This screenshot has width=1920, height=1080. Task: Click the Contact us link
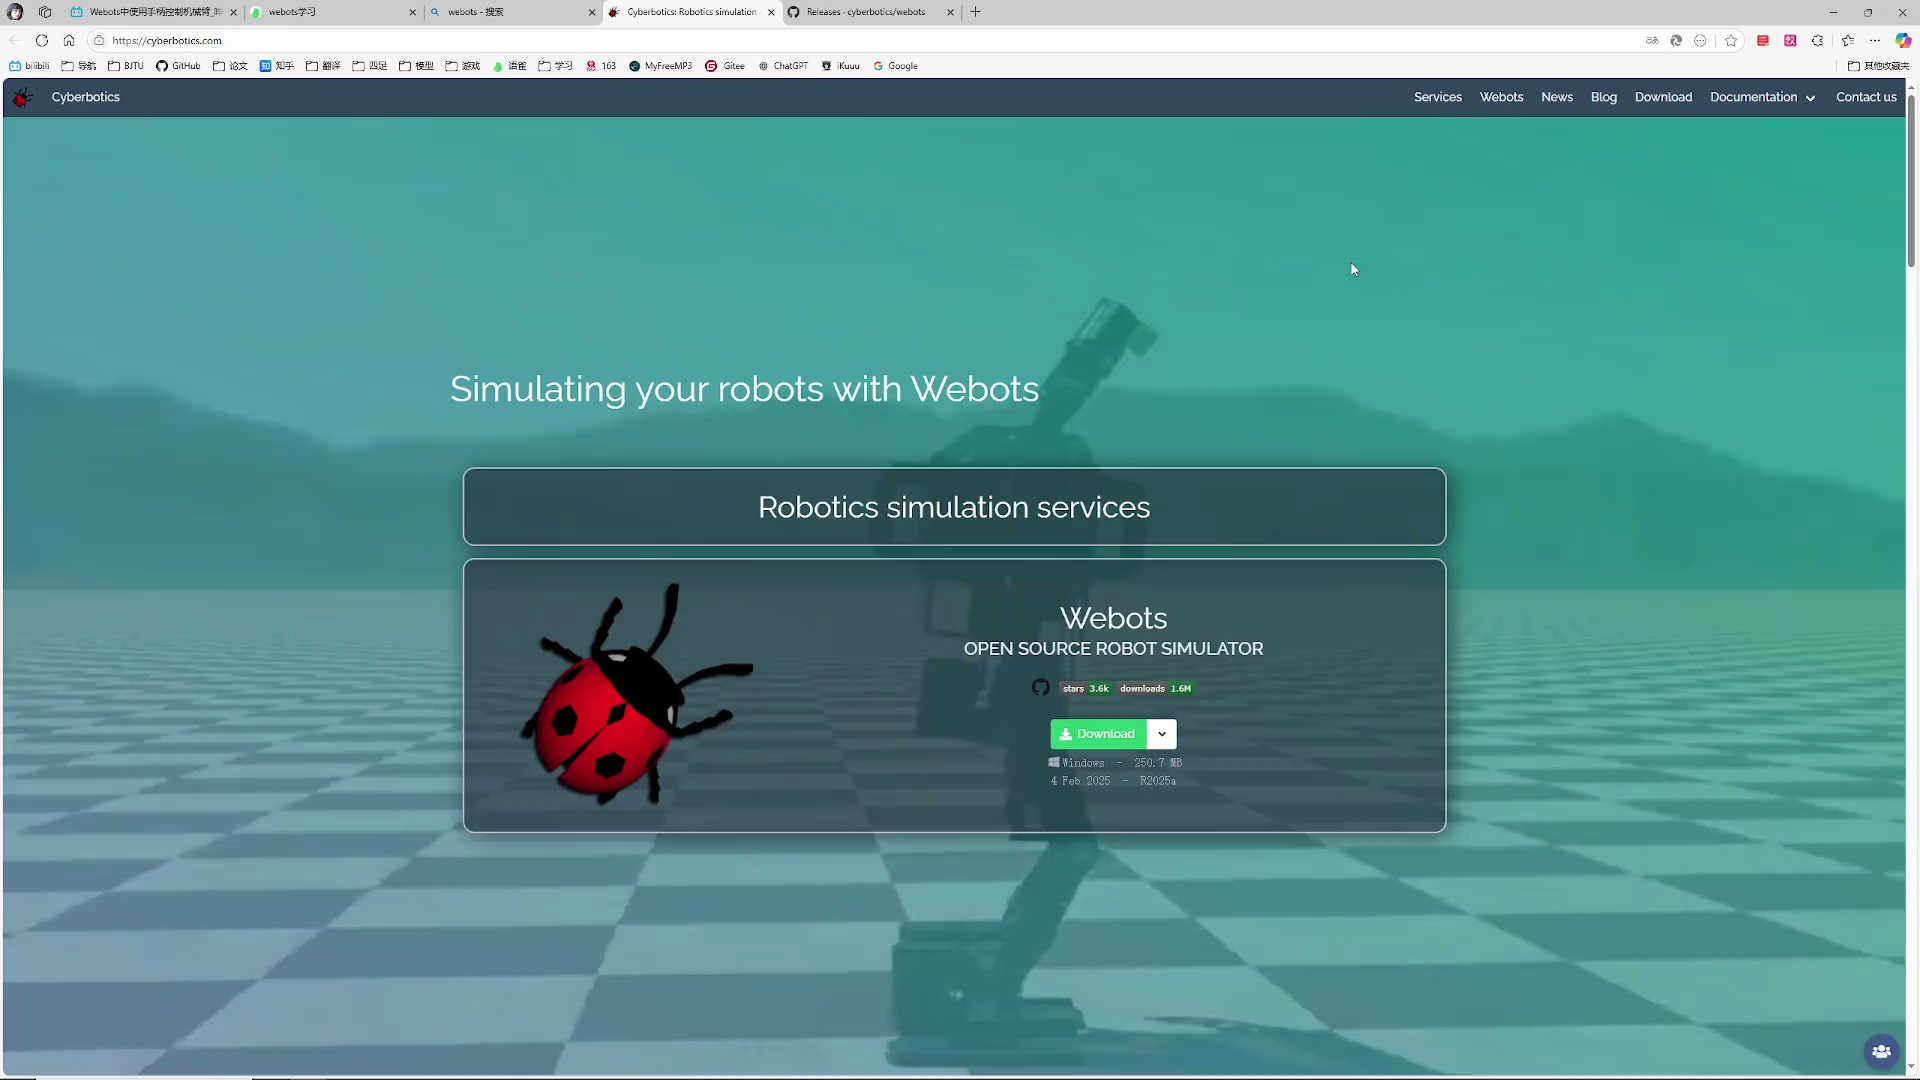coord(1866,97)
